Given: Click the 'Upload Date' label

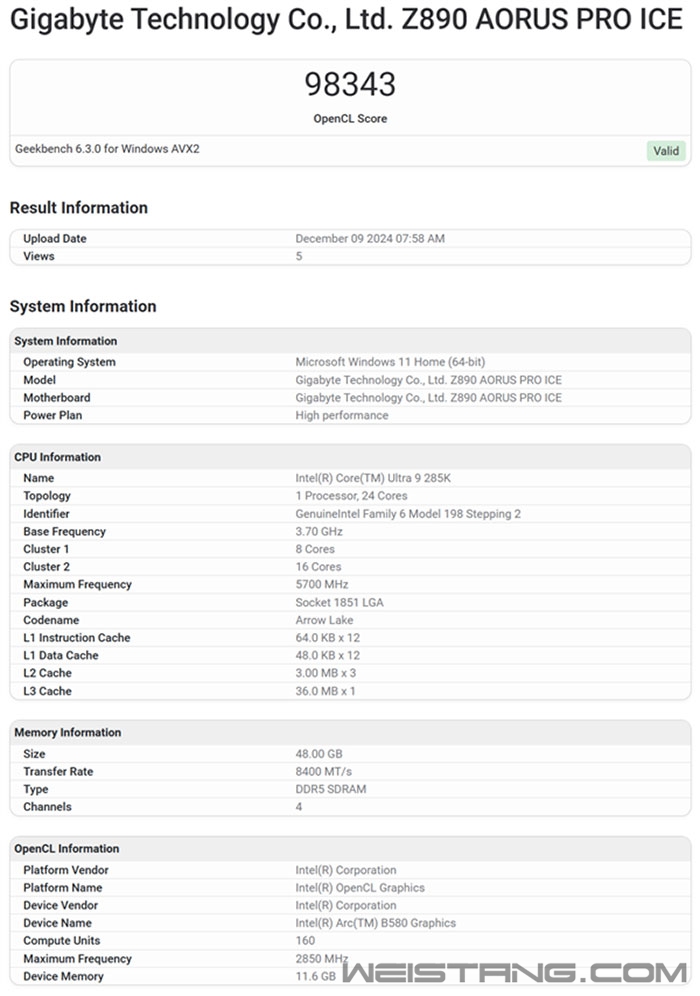Looking at the screenshot, I should click(55, 239).
